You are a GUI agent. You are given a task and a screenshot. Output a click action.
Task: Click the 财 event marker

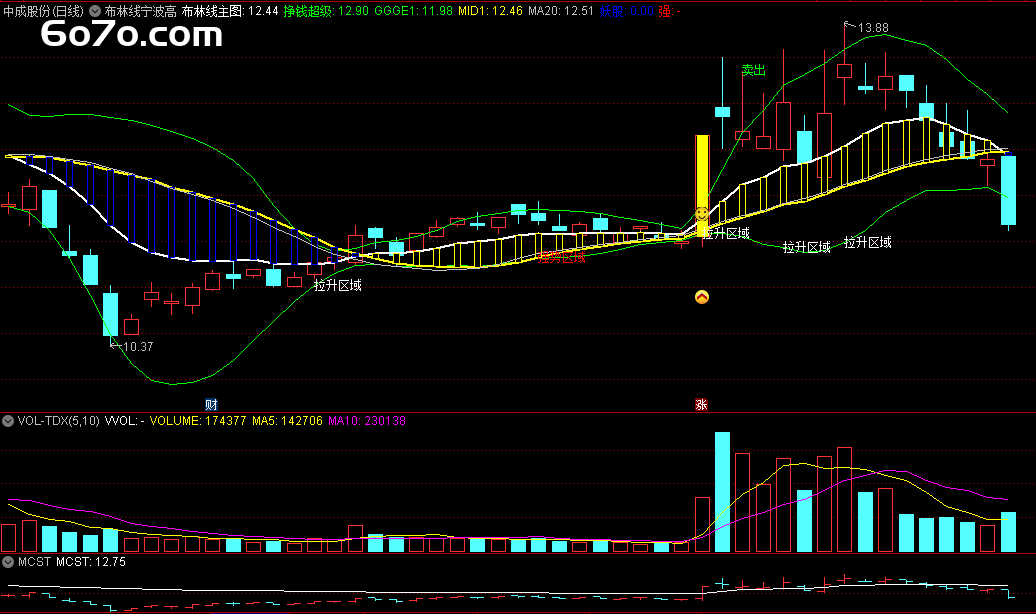click(x=211, y=404)
